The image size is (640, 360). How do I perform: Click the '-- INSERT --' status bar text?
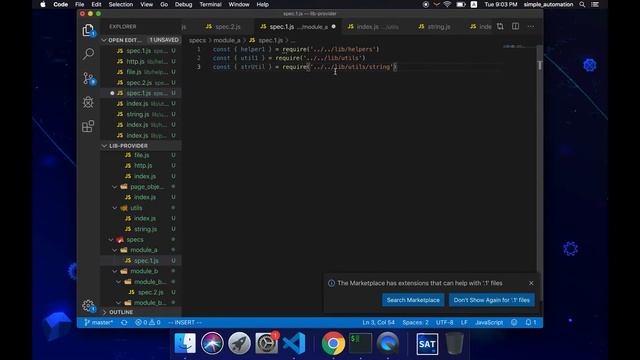pyautogui.click(x=184, y=322)
